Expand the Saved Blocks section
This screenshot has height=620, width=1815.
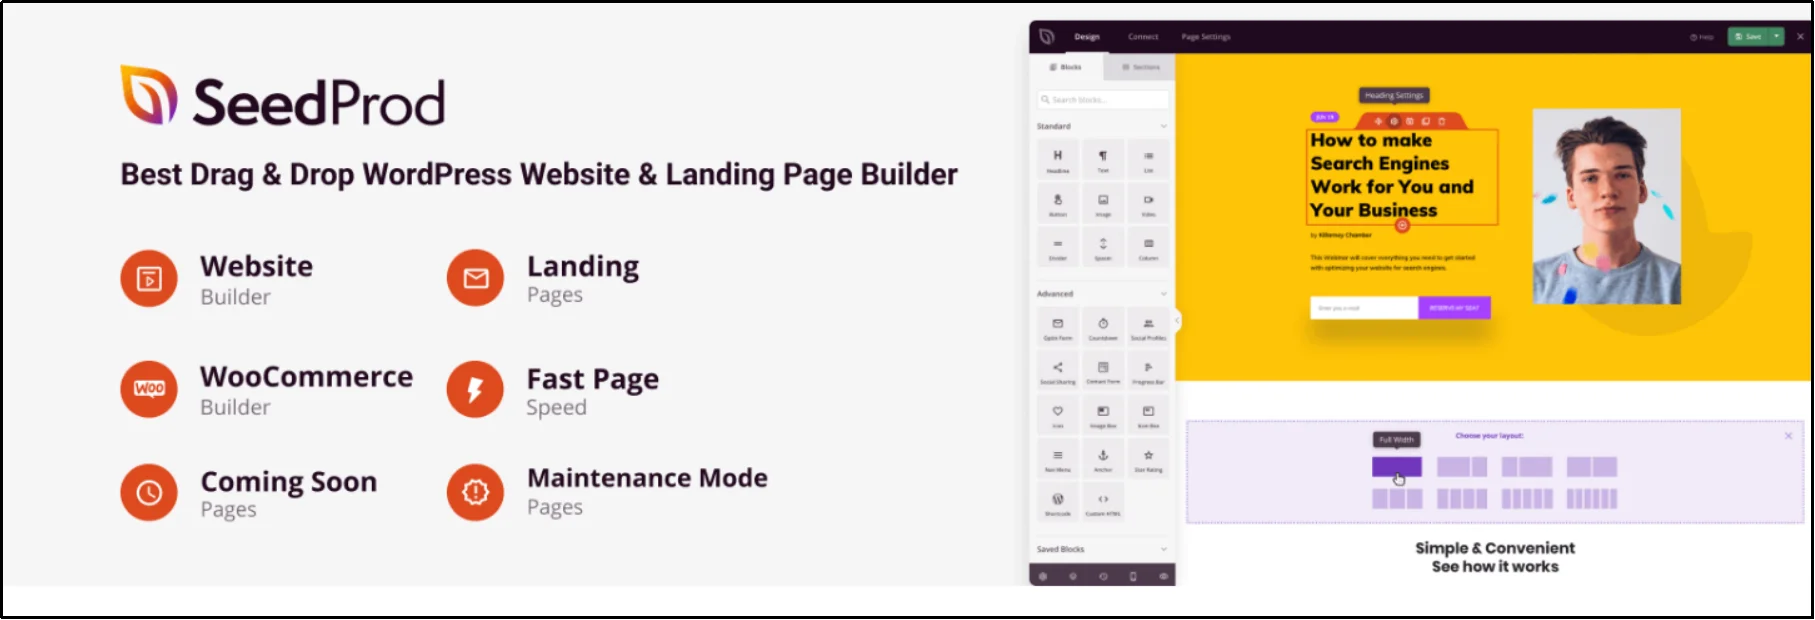tap(1163, 549)
